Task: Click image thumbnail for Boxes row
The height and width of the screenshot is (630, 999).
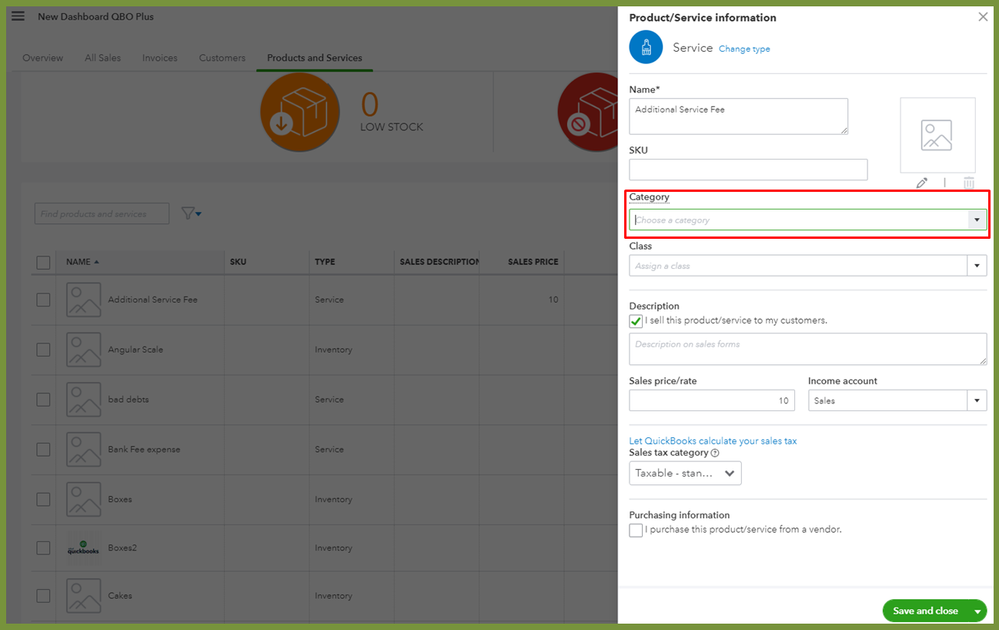Action: 83,499
